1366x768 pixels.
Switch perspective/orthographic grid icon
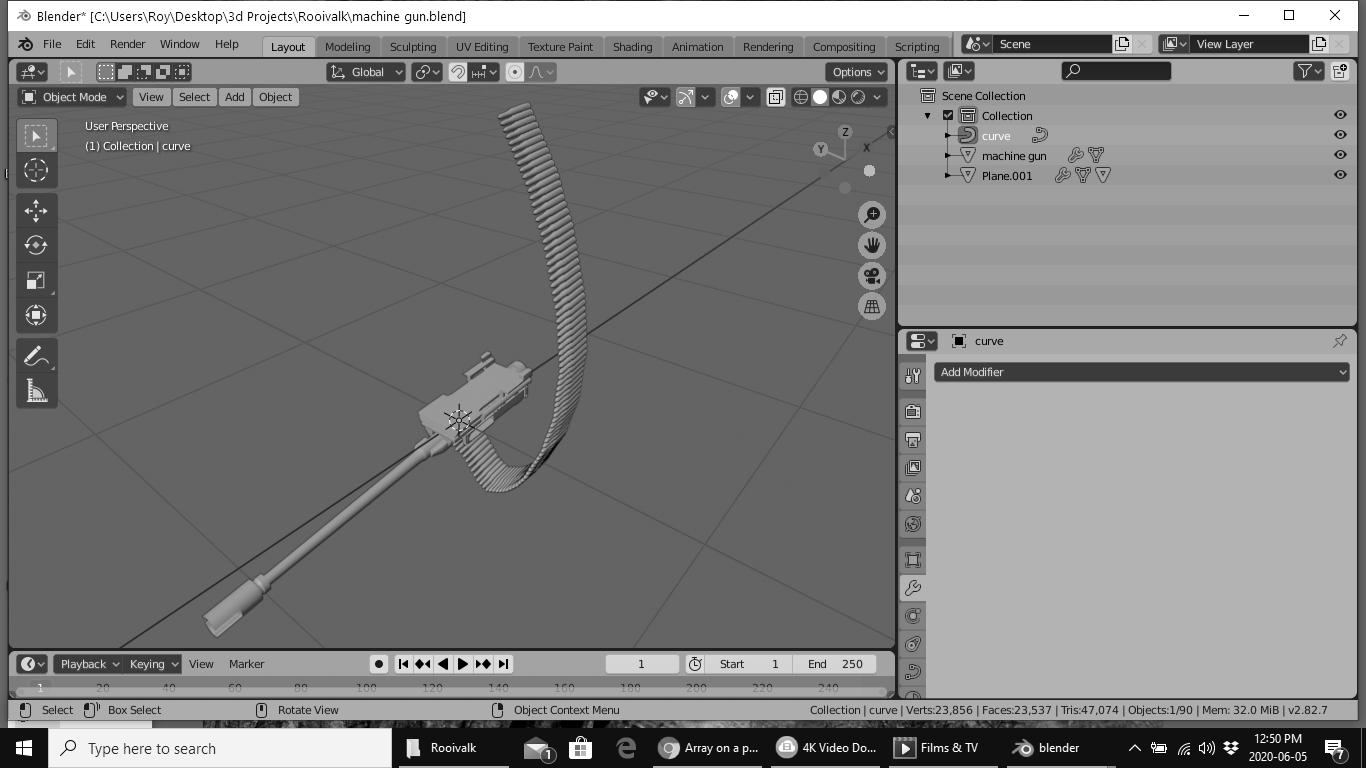point(872,307)
